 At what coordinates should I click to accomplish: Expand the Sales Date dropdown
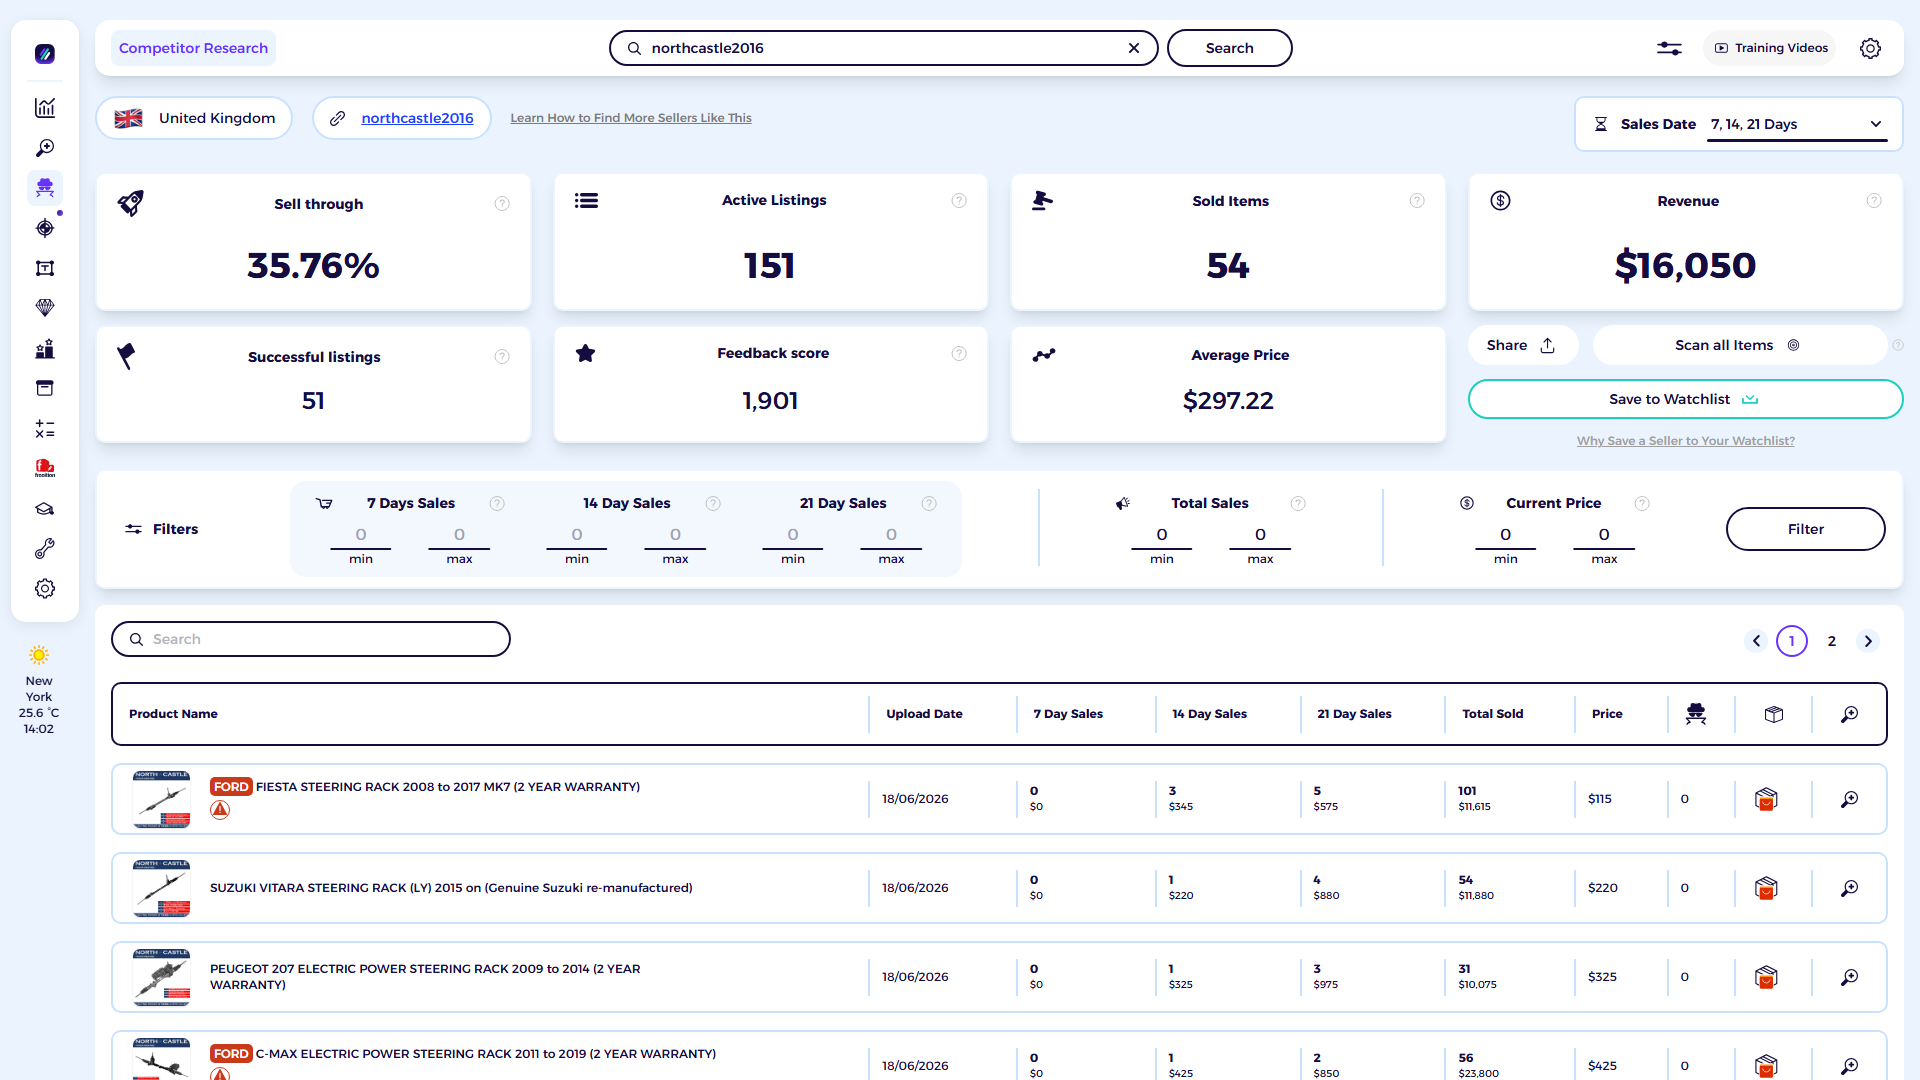(1797, 124)
